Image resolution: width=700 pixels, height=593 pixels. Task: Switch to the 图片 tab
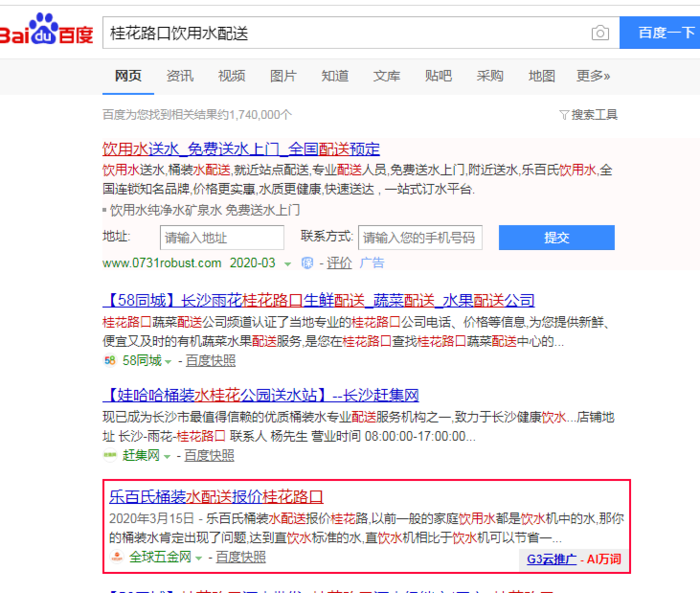tap(283, 76)
